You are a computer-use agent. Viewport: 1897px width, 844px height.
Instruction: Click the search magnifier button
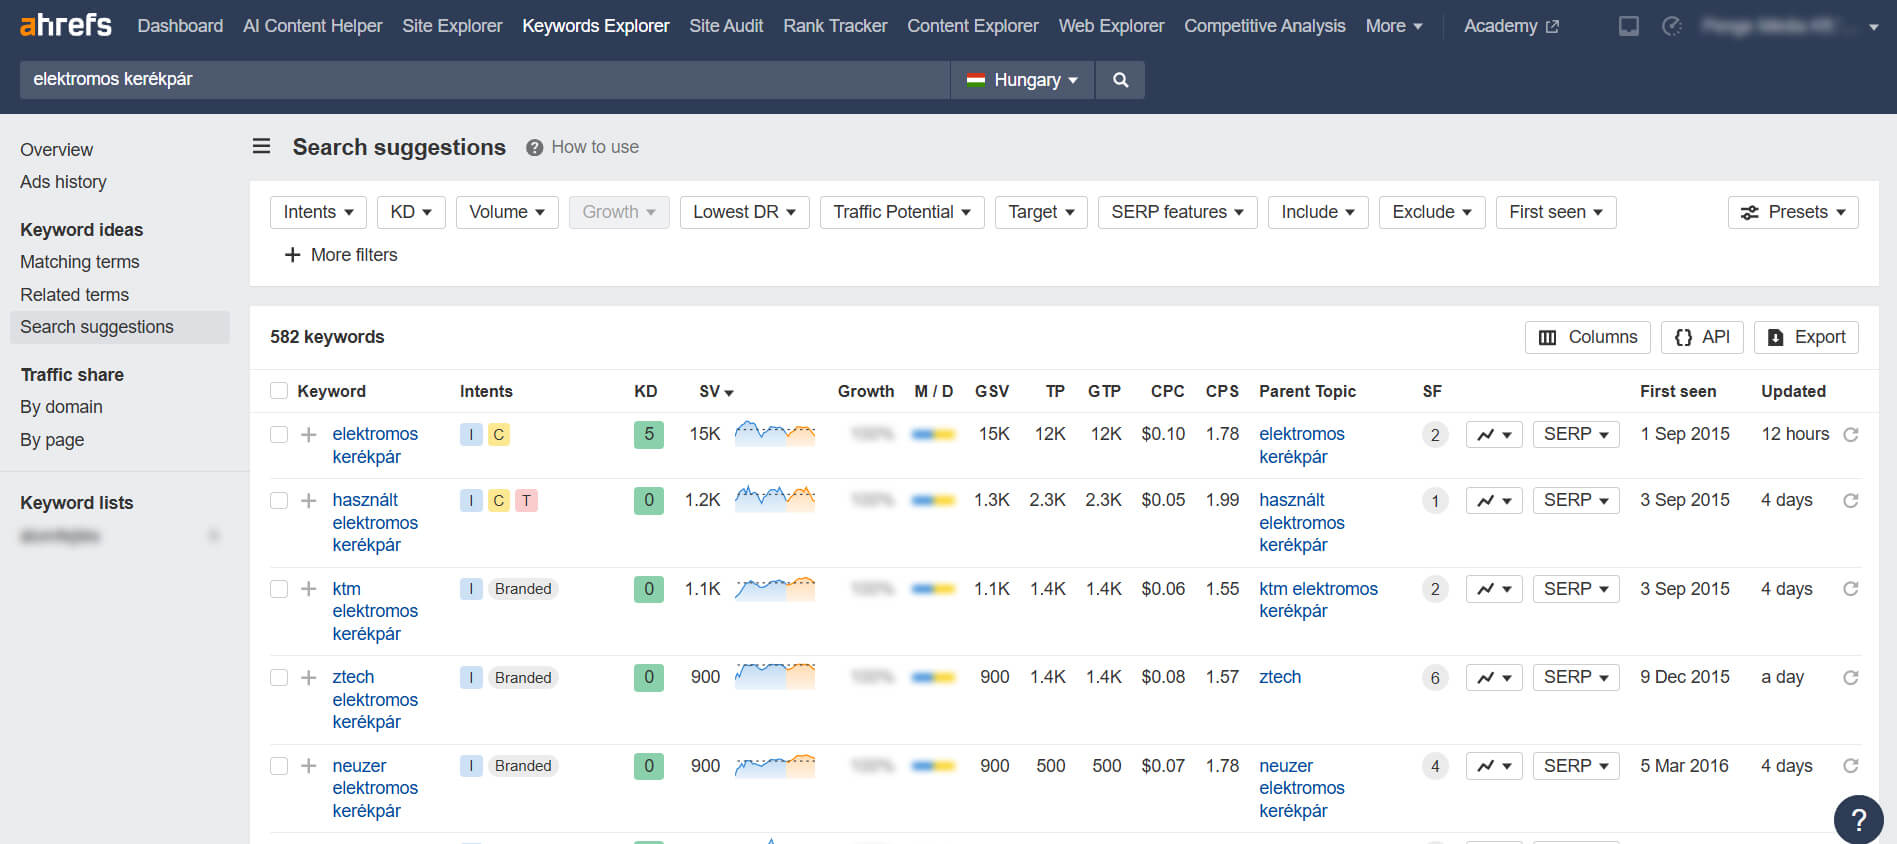point(1120,80)
